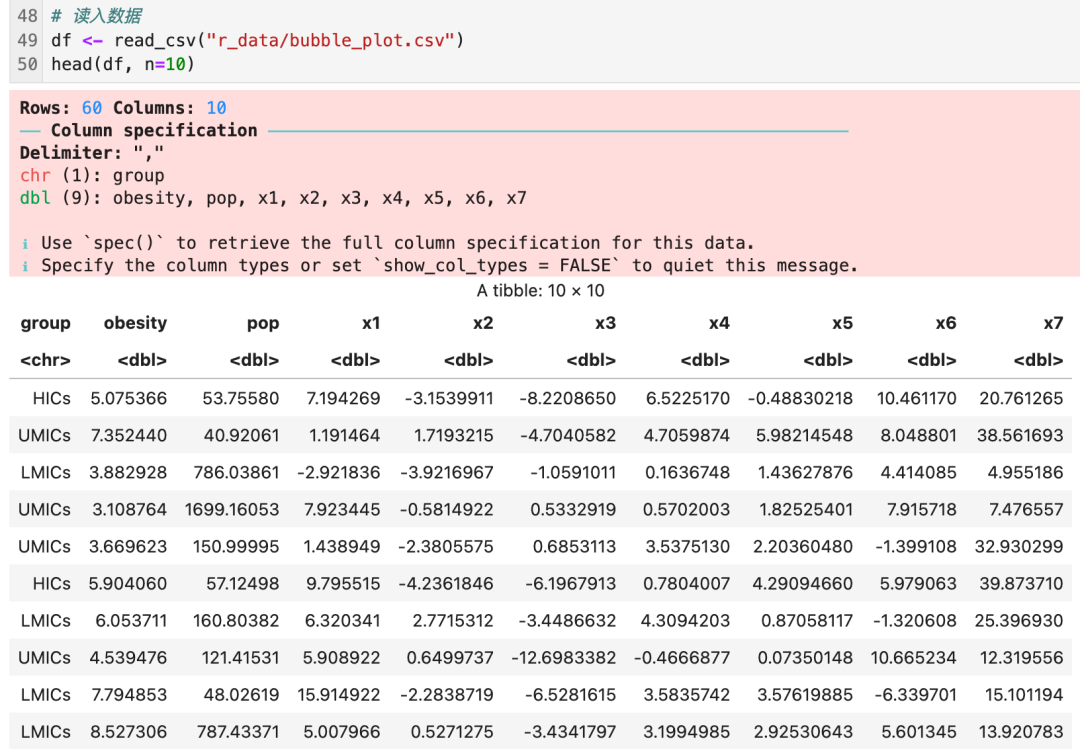Click the x2 value -3.9216967
The image size is (1080, 749).
pyautogui.click(x=447, y=473)
